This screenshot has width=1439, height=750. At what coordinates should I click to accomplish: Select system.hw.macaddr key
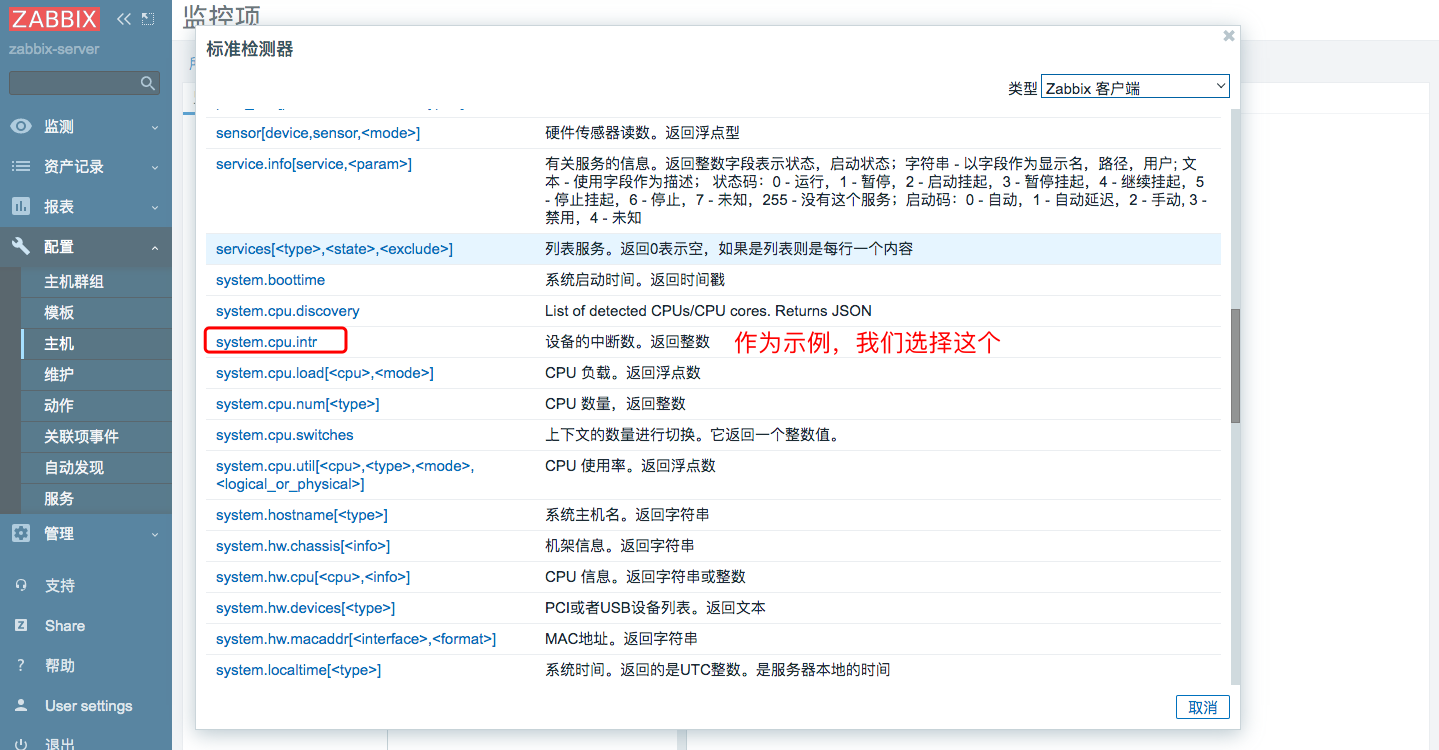pyautogui.click(x=356, y=639)
